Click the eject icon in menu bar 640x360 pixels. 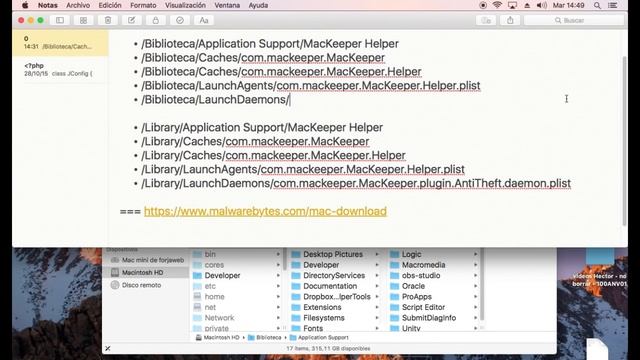point(527,5)
